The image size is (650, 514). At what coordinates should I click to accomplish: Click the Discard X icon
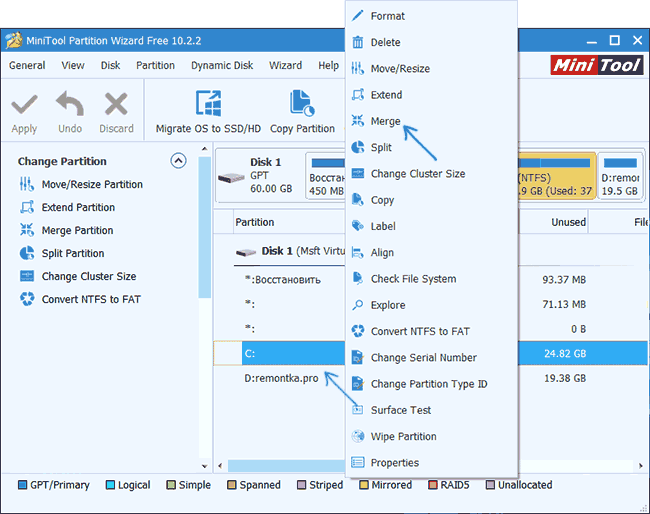[116, 104]
